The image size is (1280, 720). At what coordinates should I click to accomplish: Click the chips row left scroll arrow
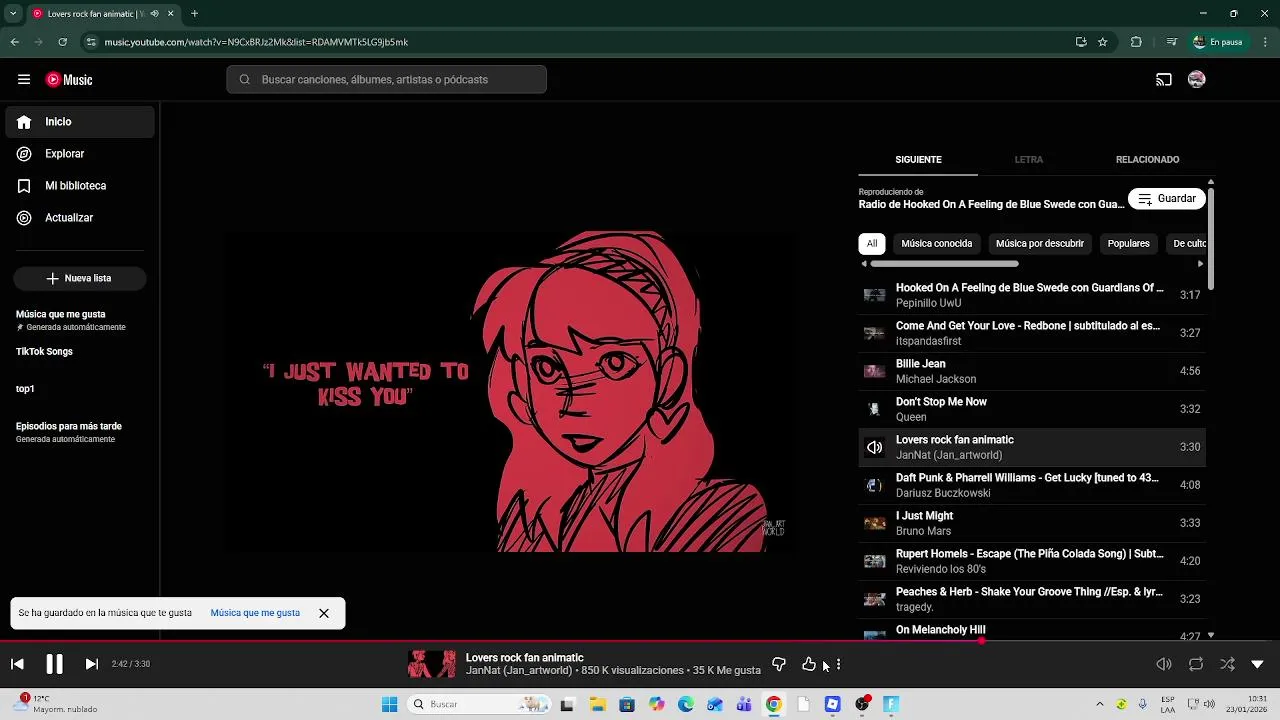point(864,264)
